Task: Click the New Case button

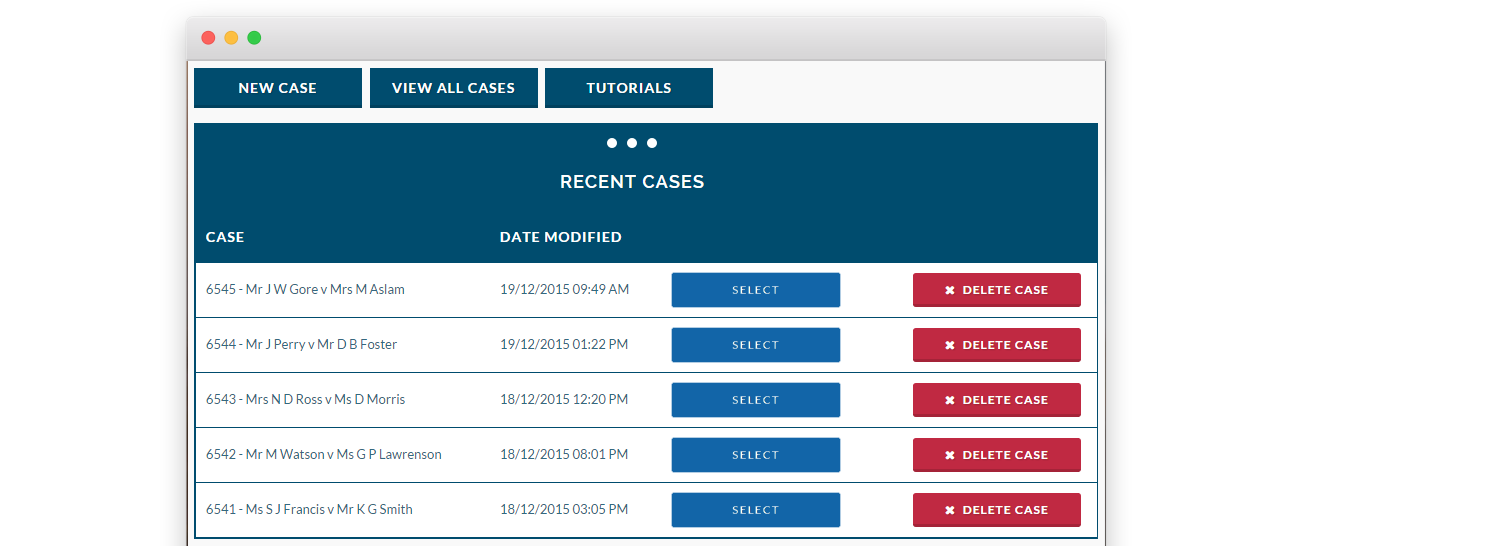Action: [277, 88]
